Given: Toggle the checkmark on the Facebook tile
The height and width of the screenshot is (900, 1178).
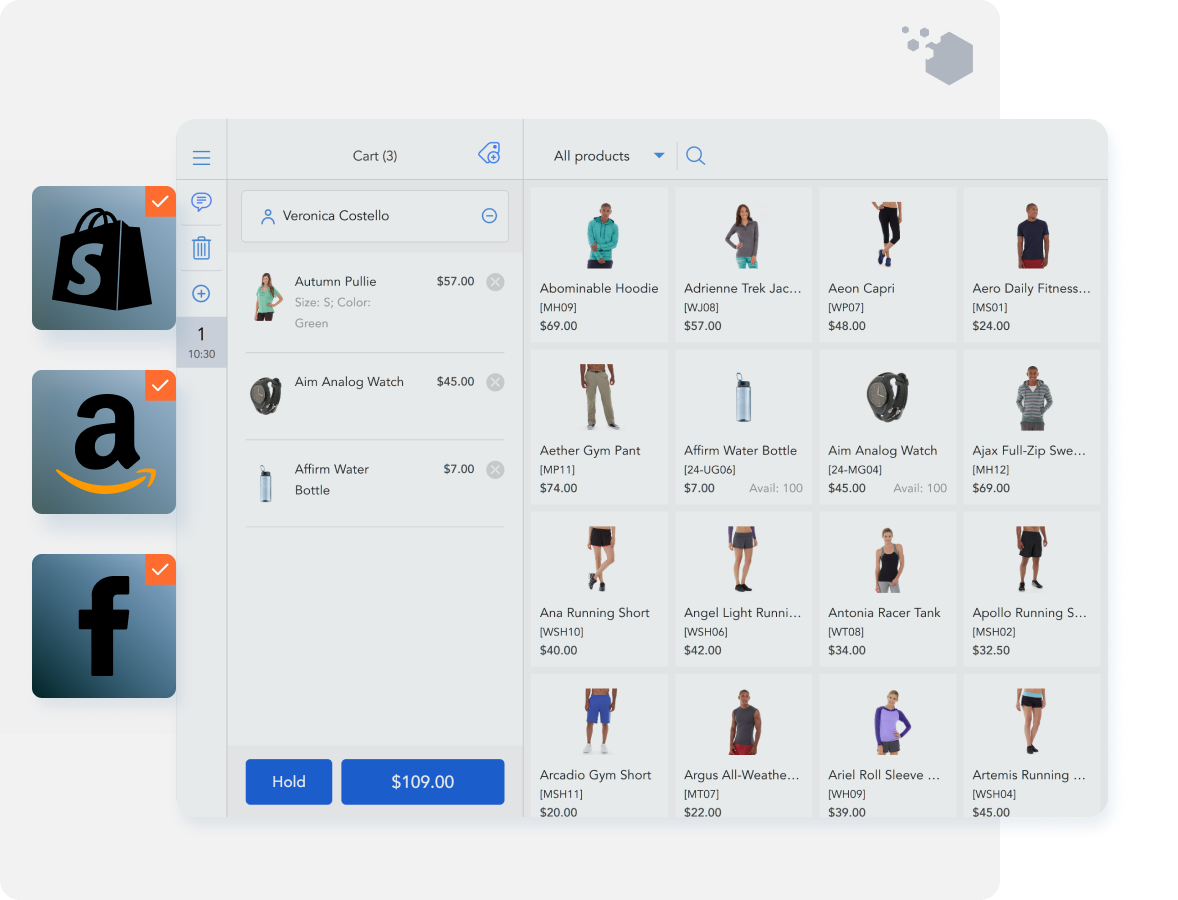Looking at the screenshot, I should pos(160,570).
